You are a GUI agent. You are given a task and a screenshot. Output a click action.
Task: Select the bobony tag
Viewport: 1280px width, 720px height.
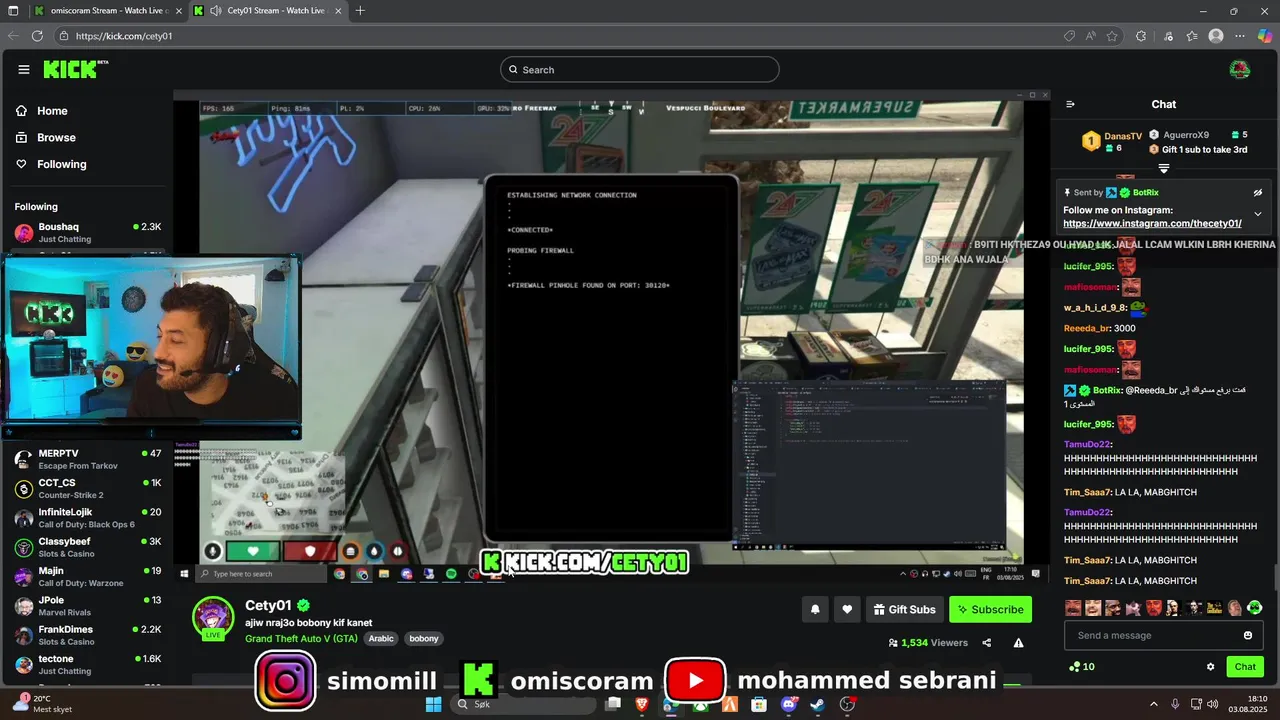pos(424,638)
